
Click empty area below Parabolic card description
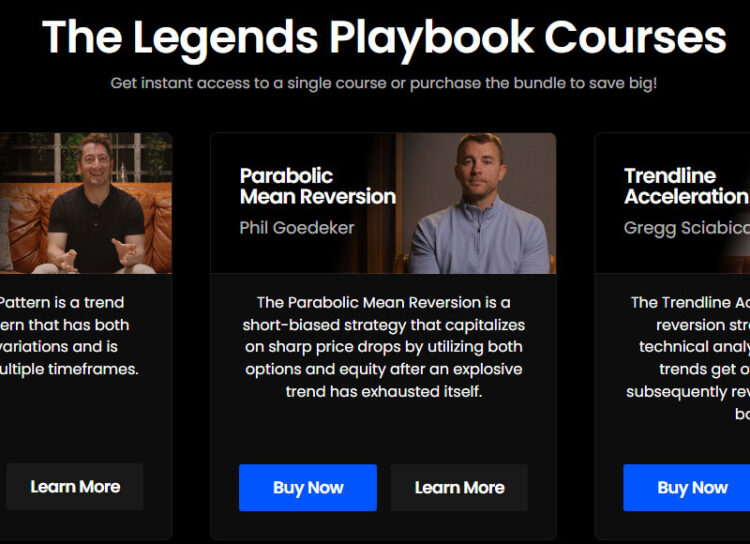pyautogui.click(x=384, y=431)
